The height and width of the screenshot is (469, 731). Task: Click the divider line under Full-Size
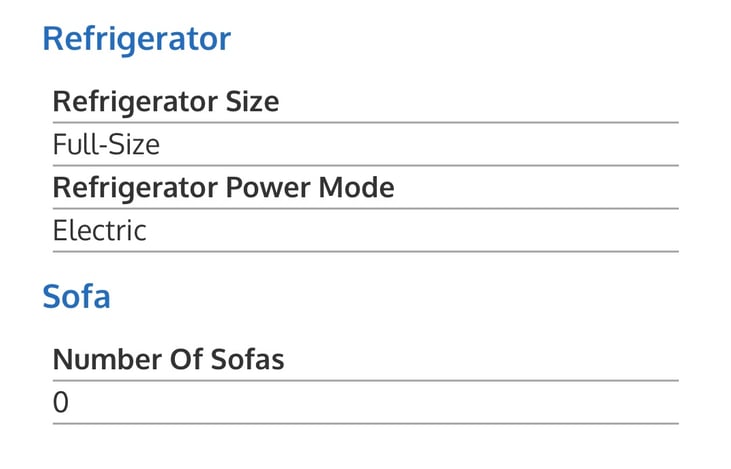[366, 166]
